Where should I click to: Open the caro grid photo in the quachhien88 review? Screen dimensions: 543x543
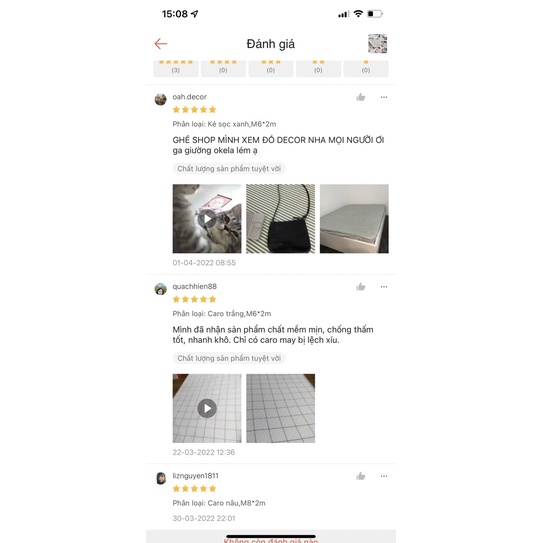click(281, 408)
